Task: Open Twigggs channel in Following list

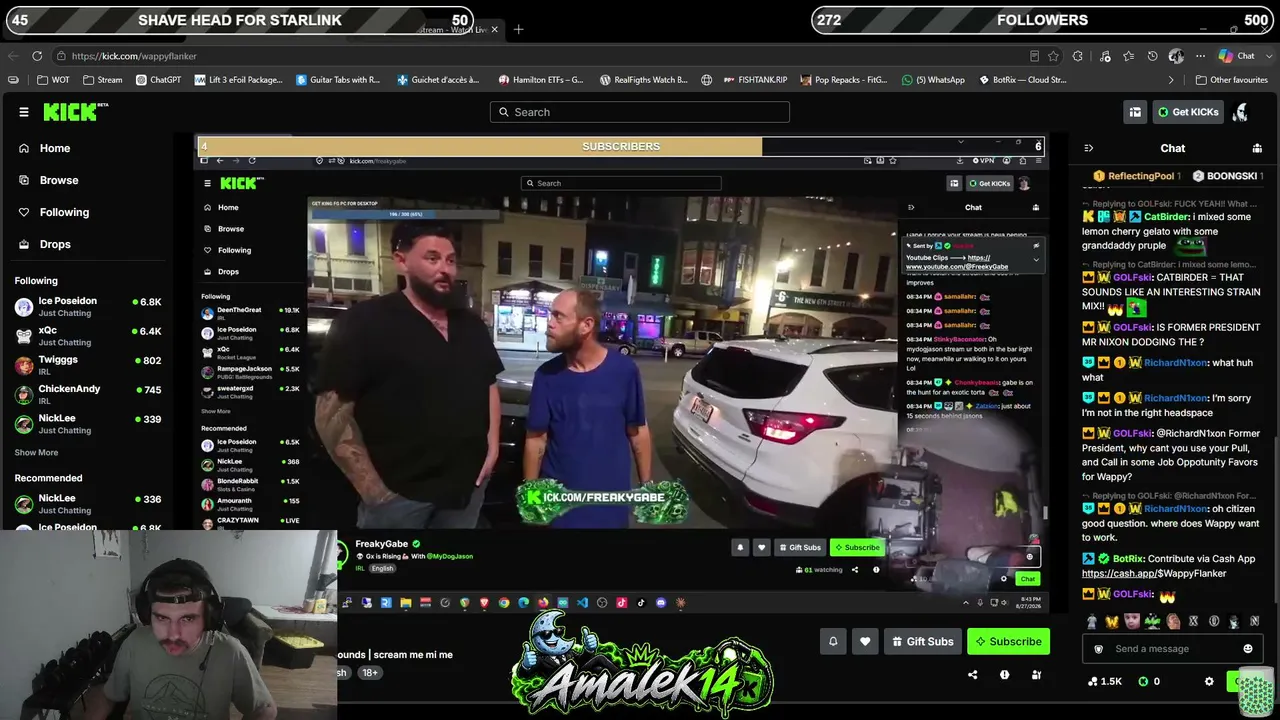Action: [88, 365]
